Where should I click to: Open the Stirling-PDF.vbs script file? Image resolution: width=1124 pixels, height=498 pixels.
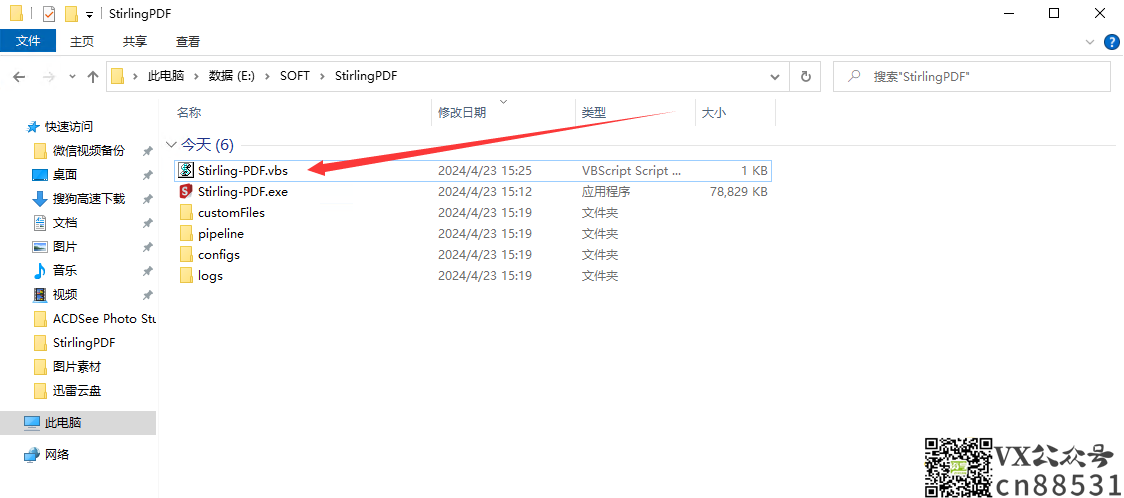point(242,171)
